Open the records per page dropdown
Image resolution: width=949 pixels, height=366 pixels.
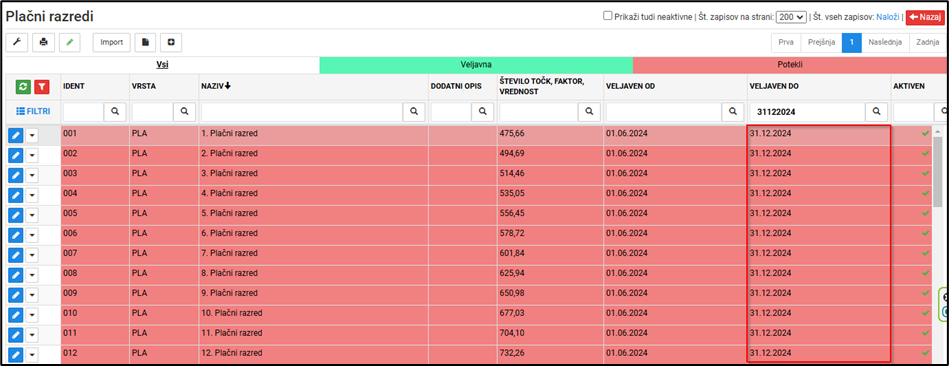click(x=791, y=18)
